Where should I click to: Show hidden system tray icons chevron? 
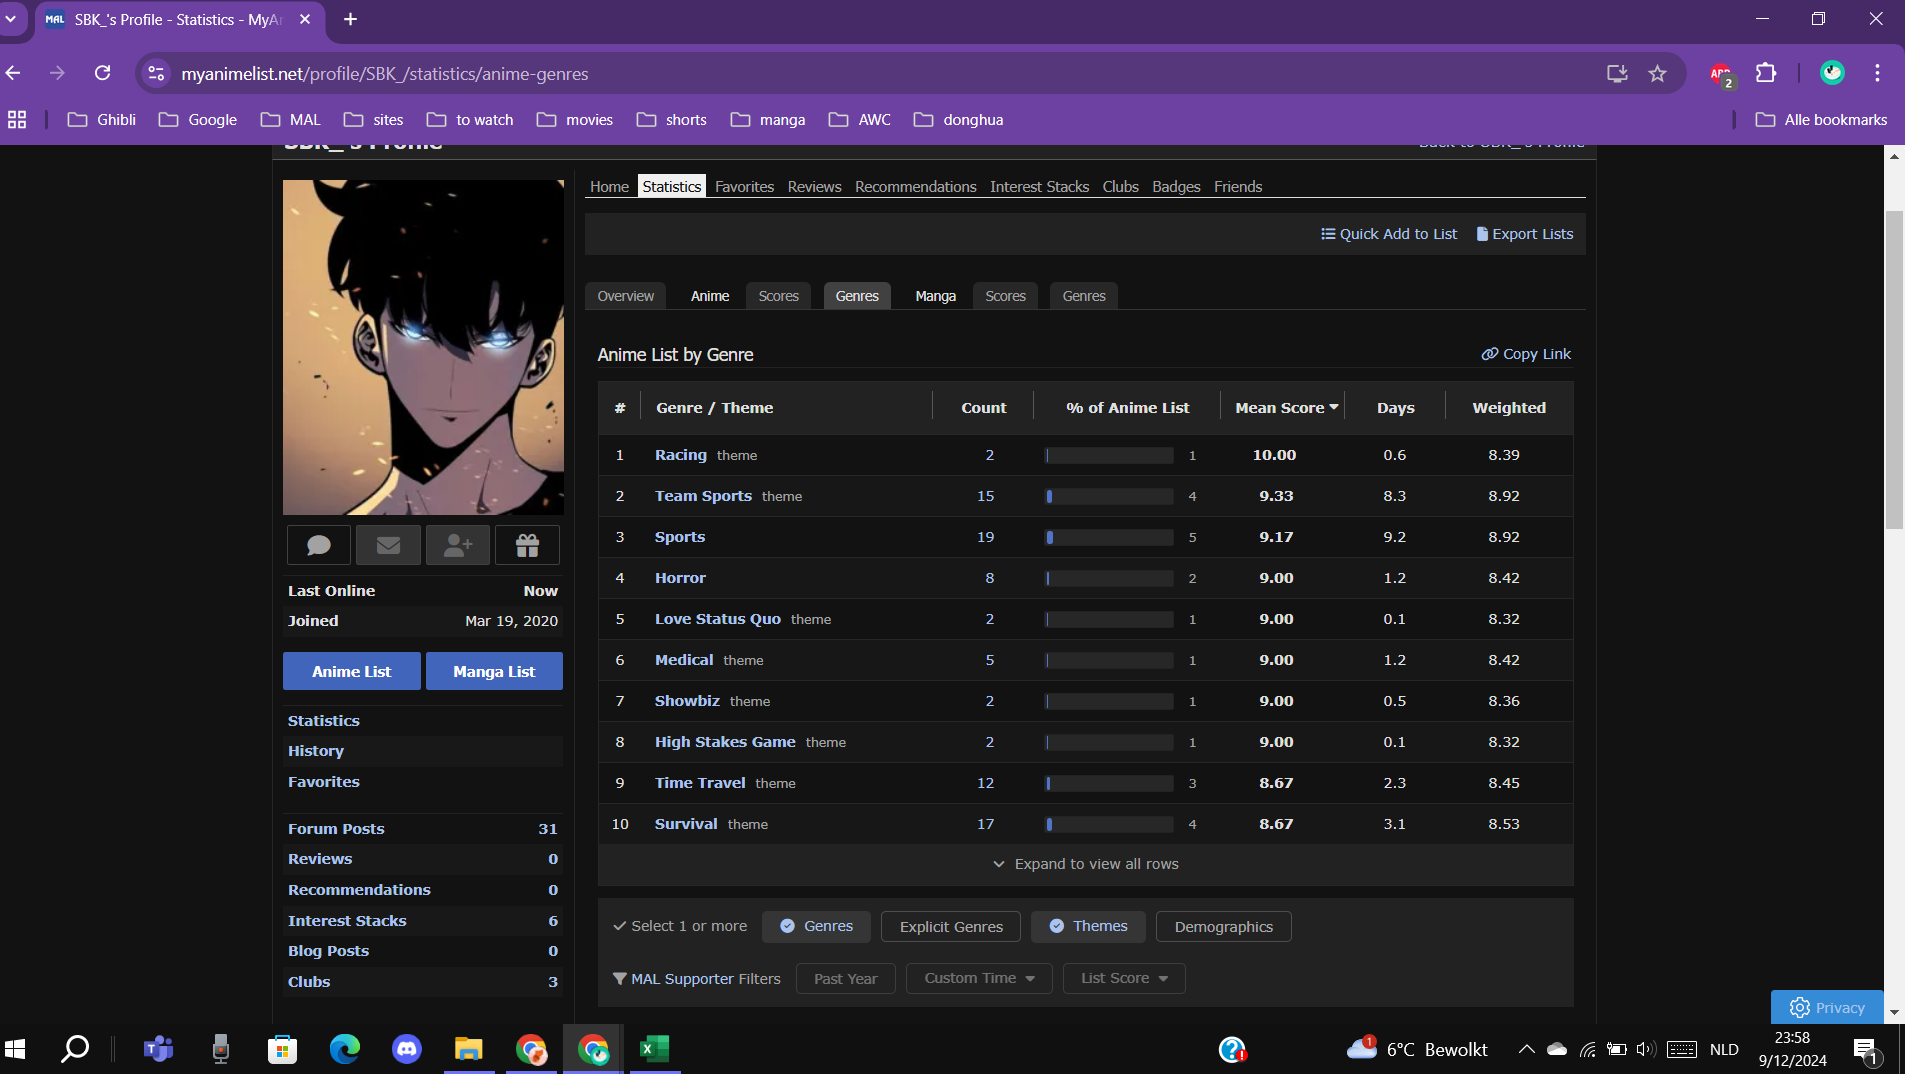(x=1526, y=1049)
